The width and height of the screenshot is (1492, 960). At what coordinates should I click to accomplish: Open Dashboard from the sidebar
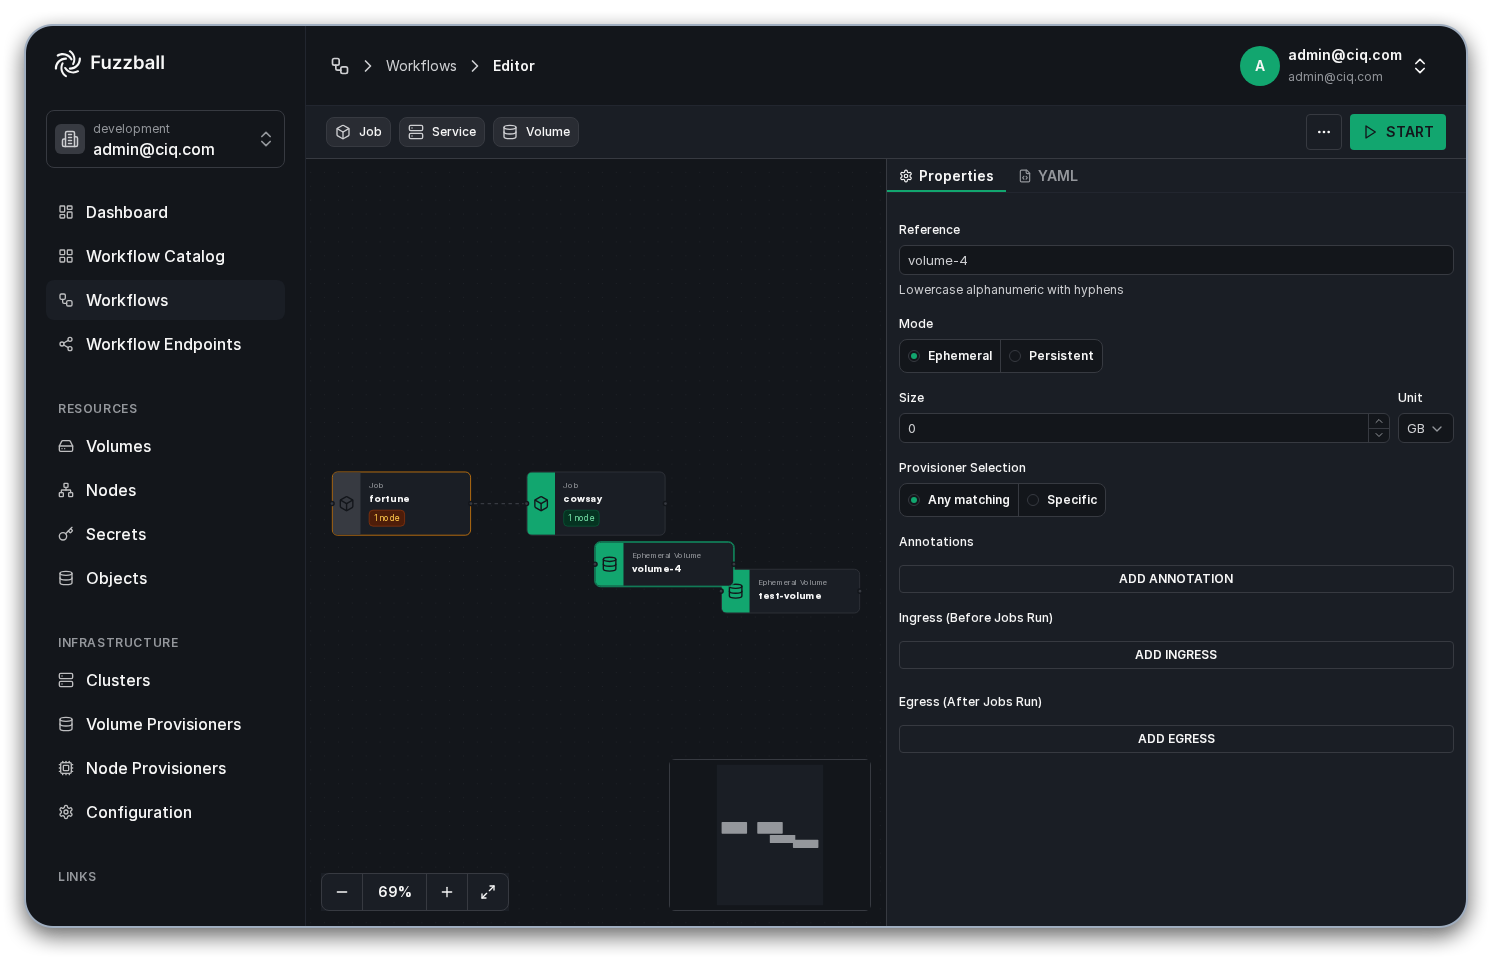[x=165, y=212]
